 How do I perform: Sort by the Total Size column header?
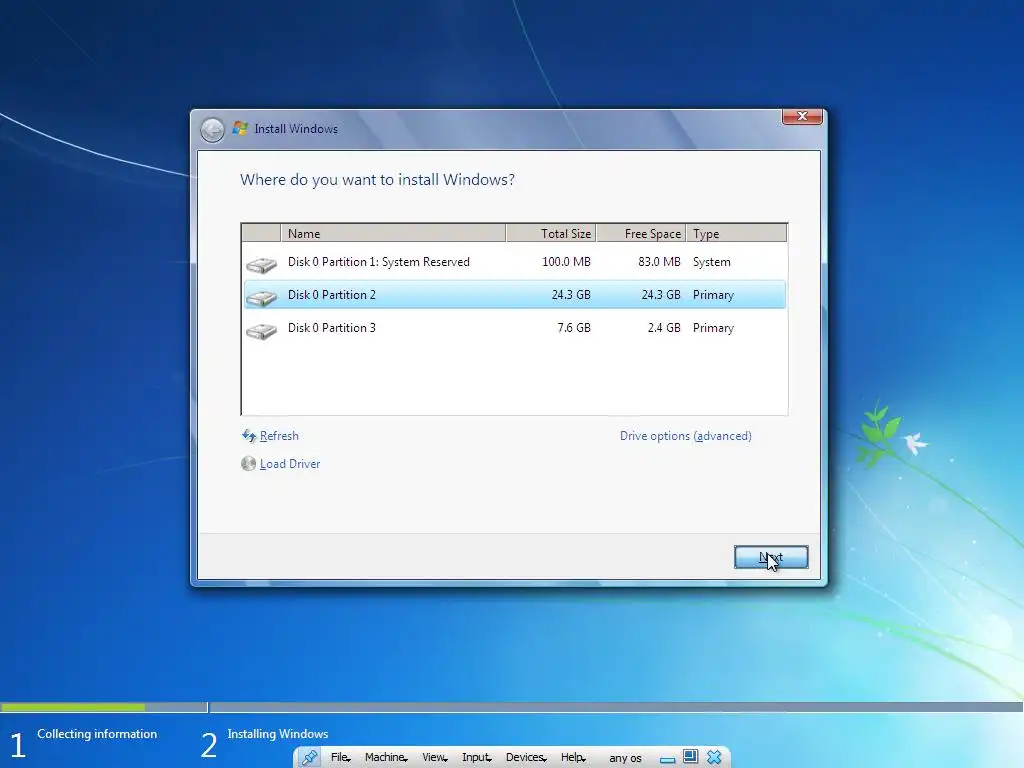tap(551, 233)
